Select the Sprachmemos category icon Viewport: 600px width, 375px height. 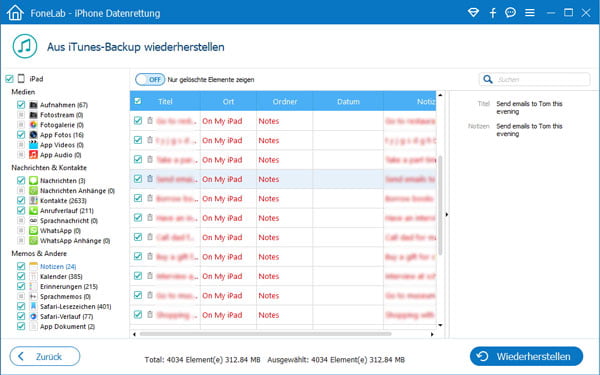[33, 297]
